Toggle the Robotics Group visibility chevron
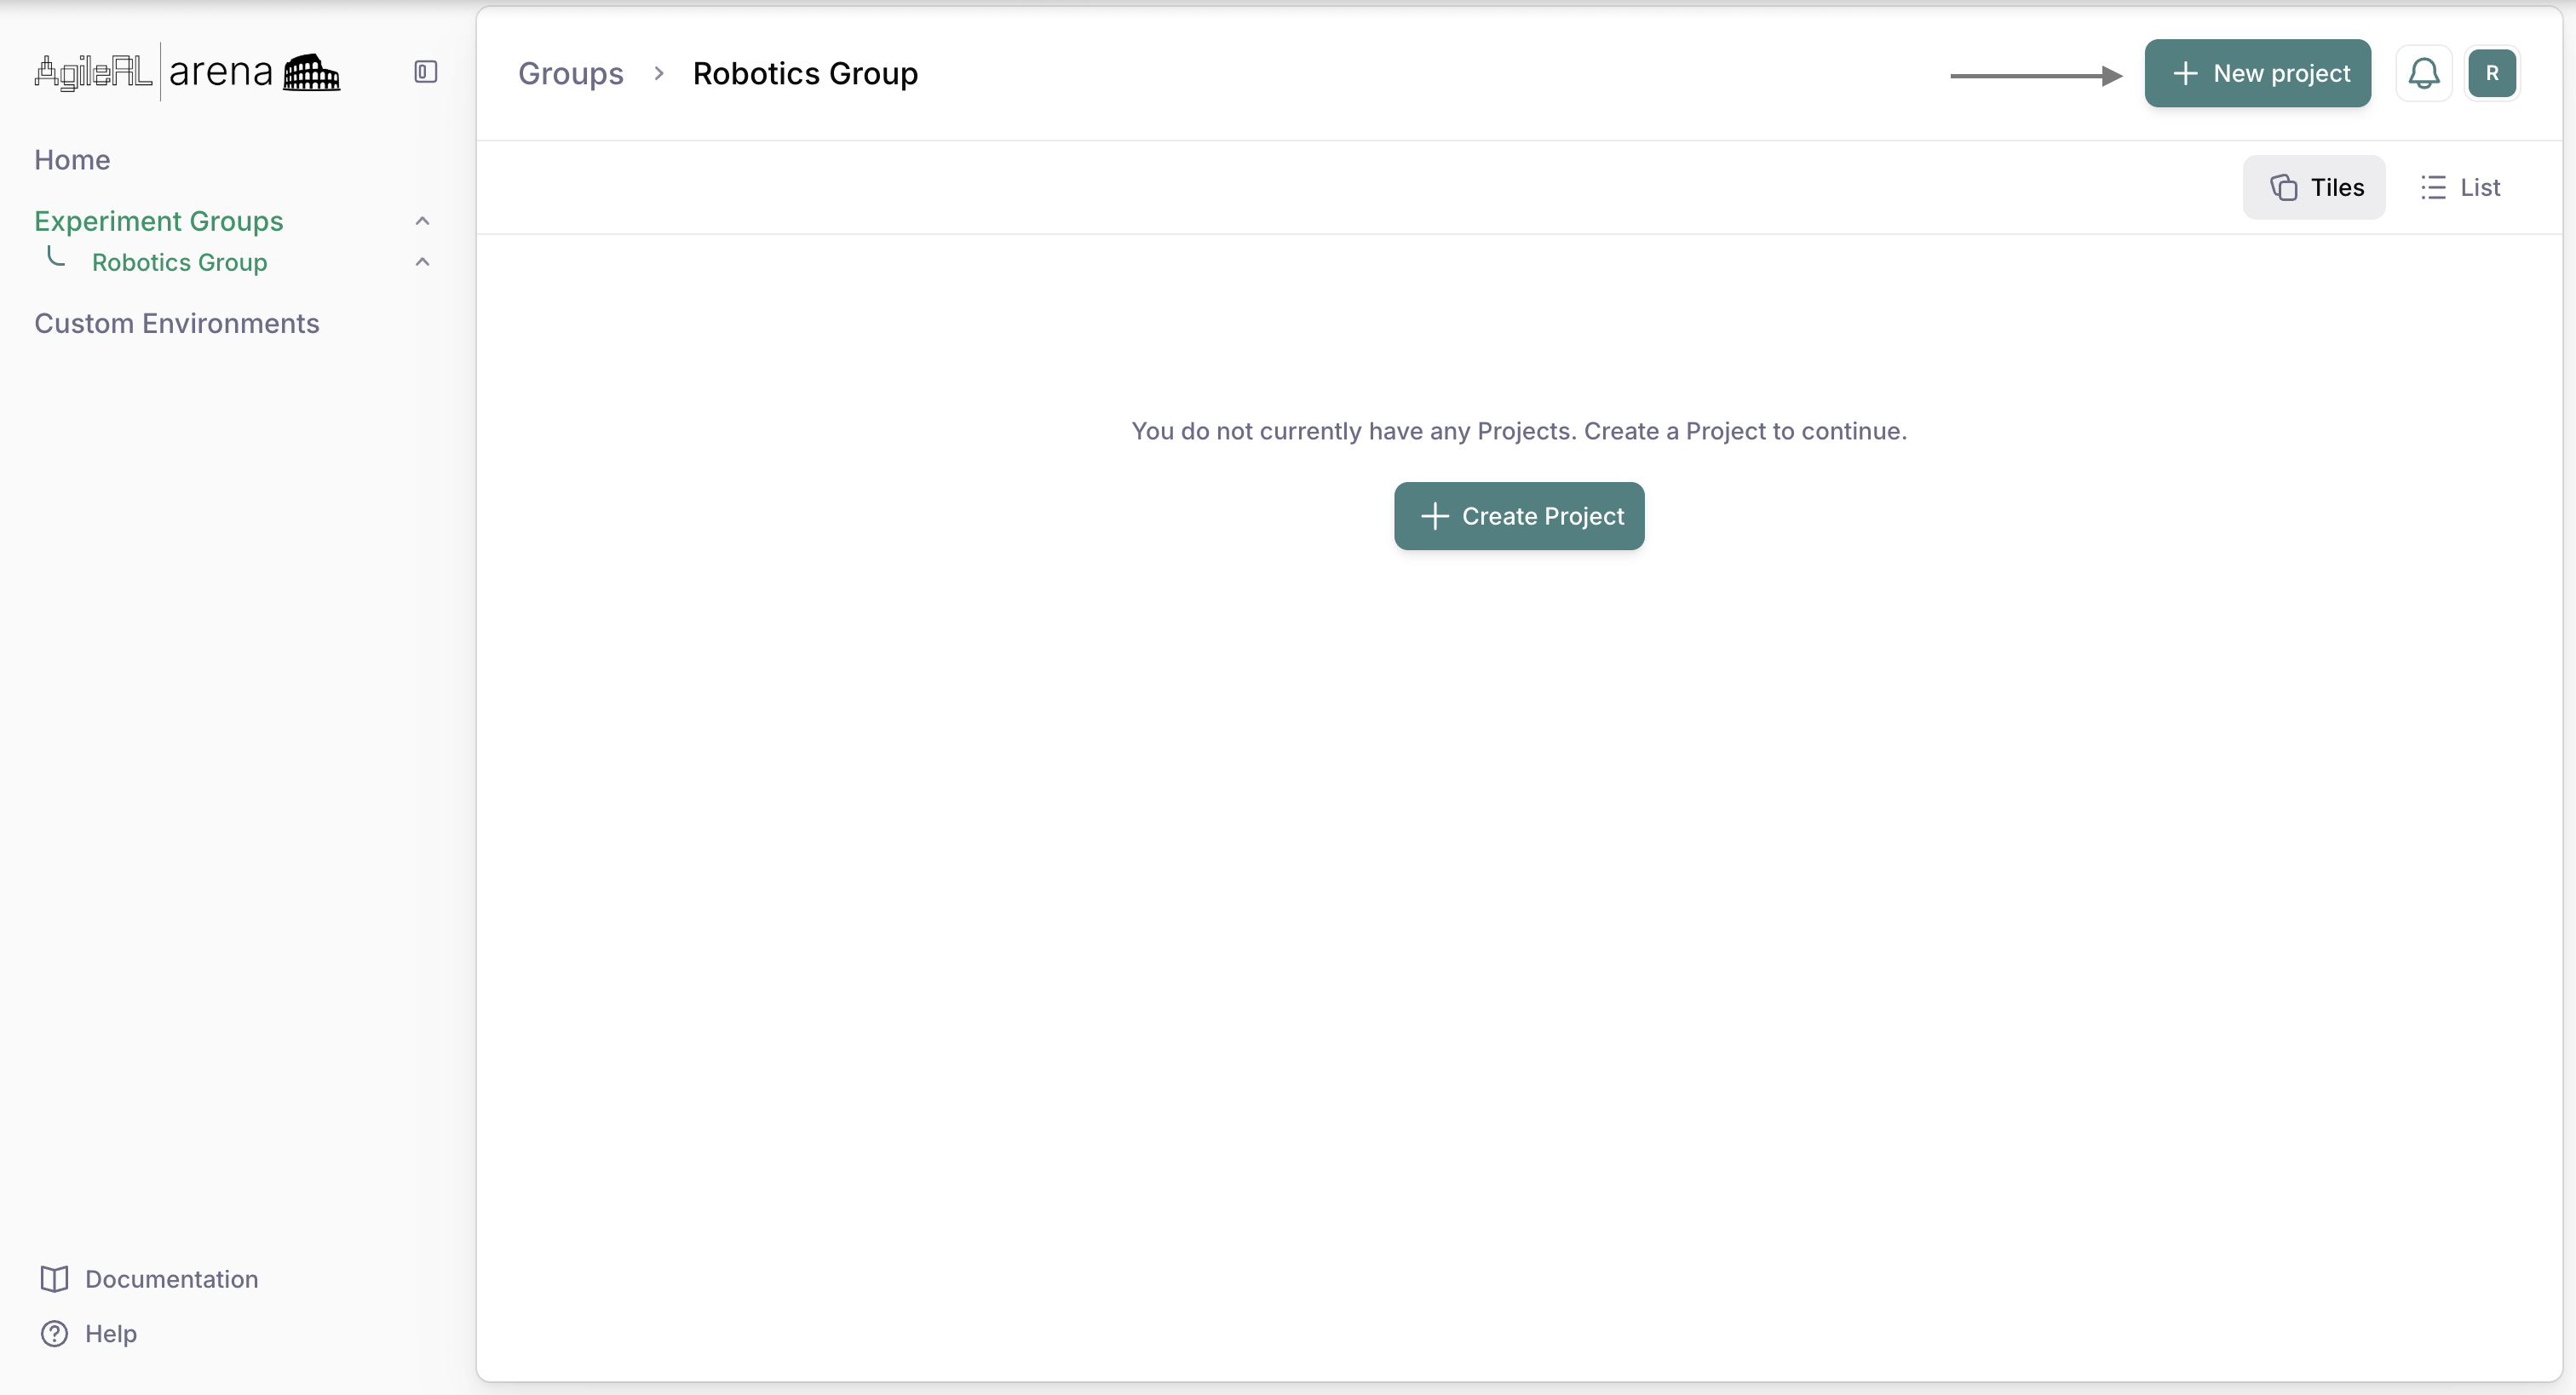Image resolution: width=2576 pixels, height=1395 pixels. point(422,262)
